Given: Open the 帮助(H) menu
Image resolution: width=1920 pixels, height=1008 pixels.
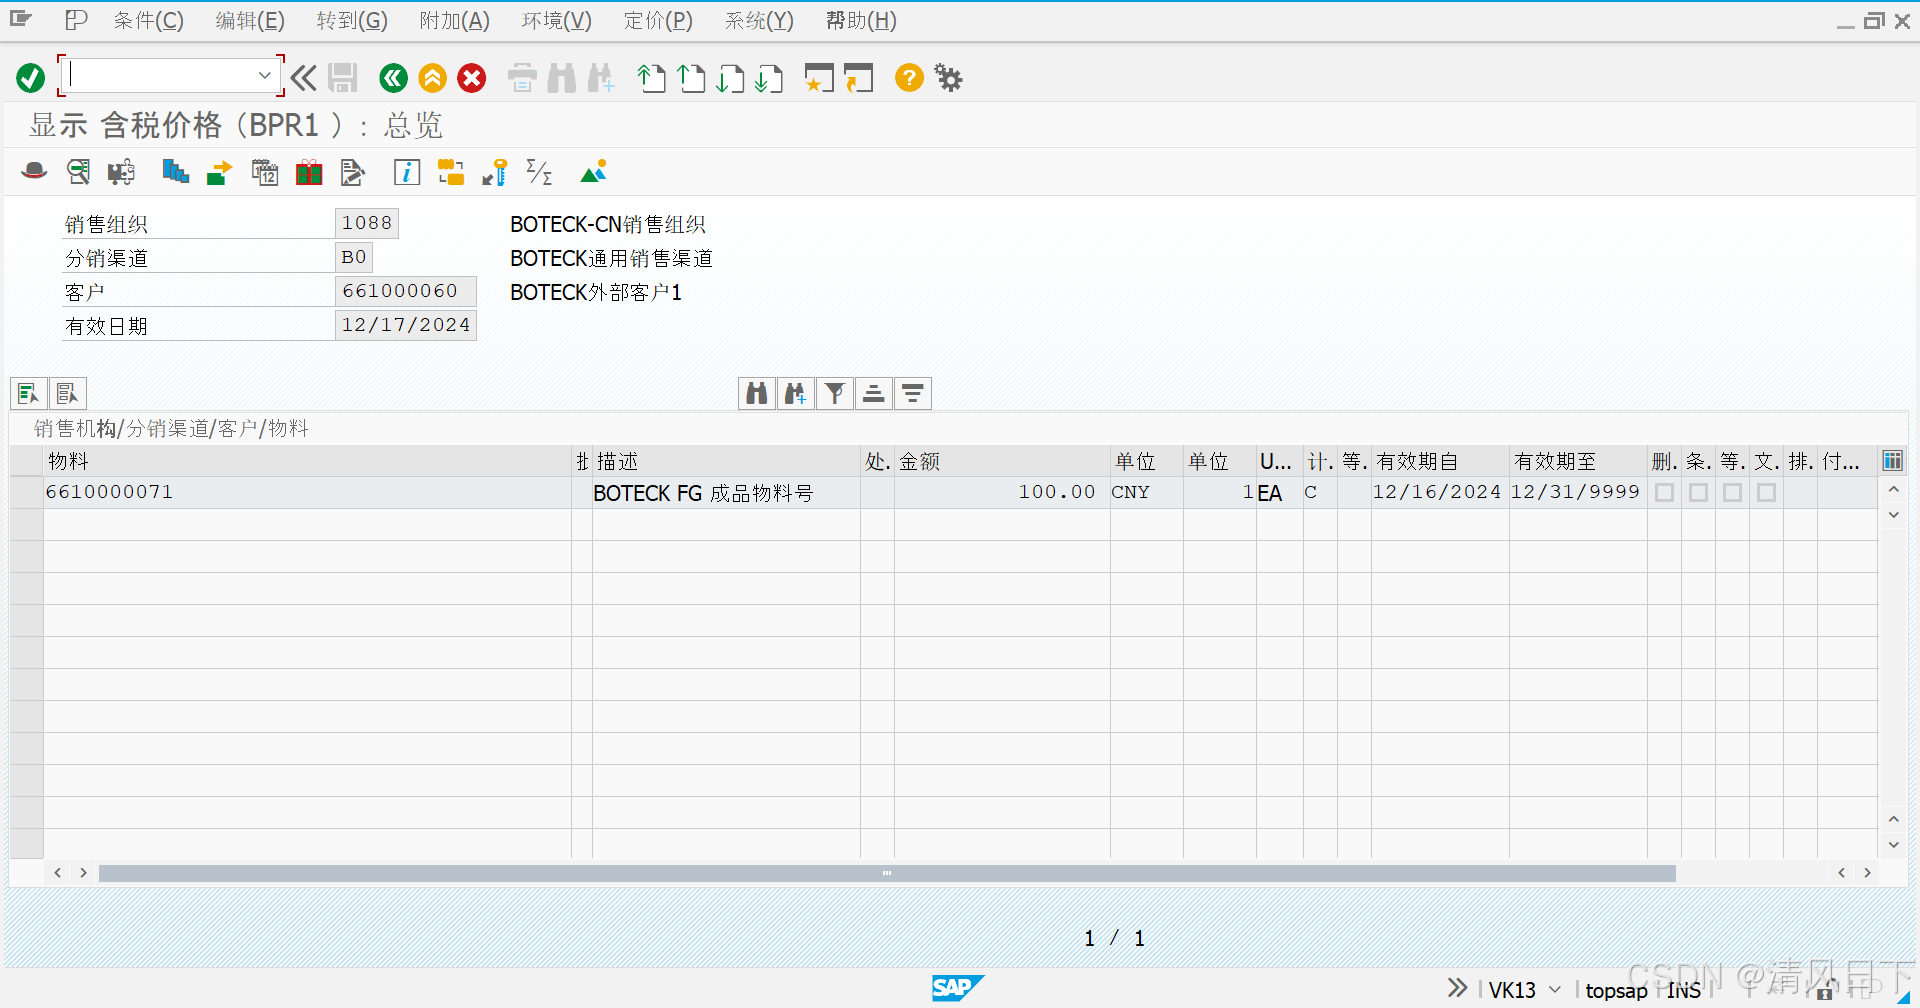Looking at the screenshot, I should (861, 20).
